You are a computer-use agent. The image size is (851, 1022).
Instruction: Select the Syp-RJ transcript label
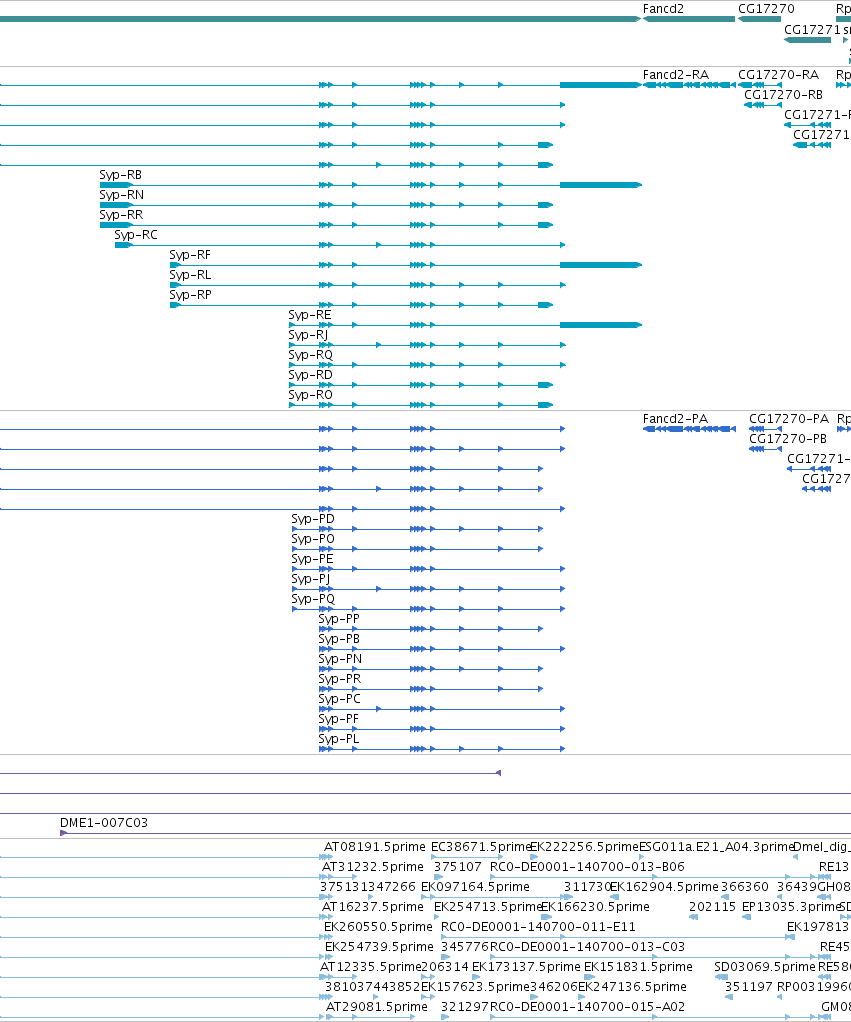[x=308, y=335]
